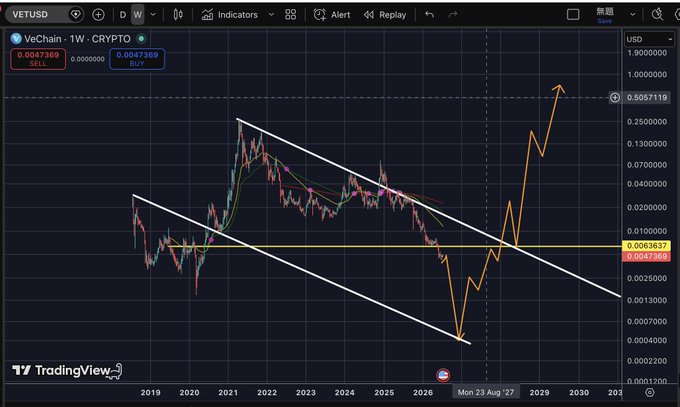Viewport: 680px width, 407px height.
Task: Expand the timeframe interval dropdown arrow
Action: click(153, 15)
